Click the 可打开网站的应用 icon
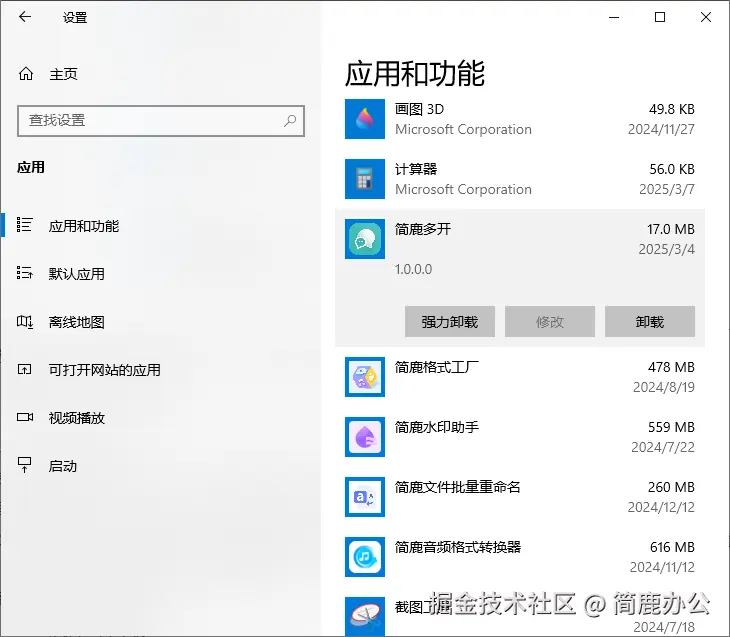The width and height of the screenshot is (730, 637). [24, 369]
